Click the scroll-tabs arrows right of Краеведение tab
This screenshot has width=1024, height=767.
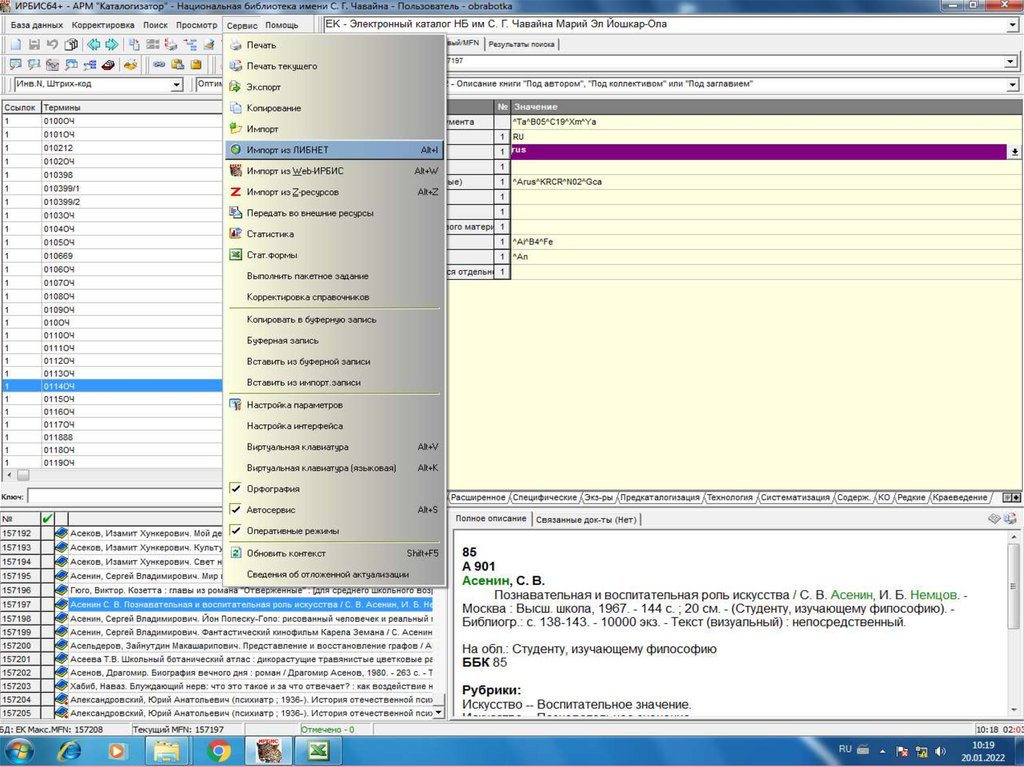pyautogui.click(x=1011, y=497)
